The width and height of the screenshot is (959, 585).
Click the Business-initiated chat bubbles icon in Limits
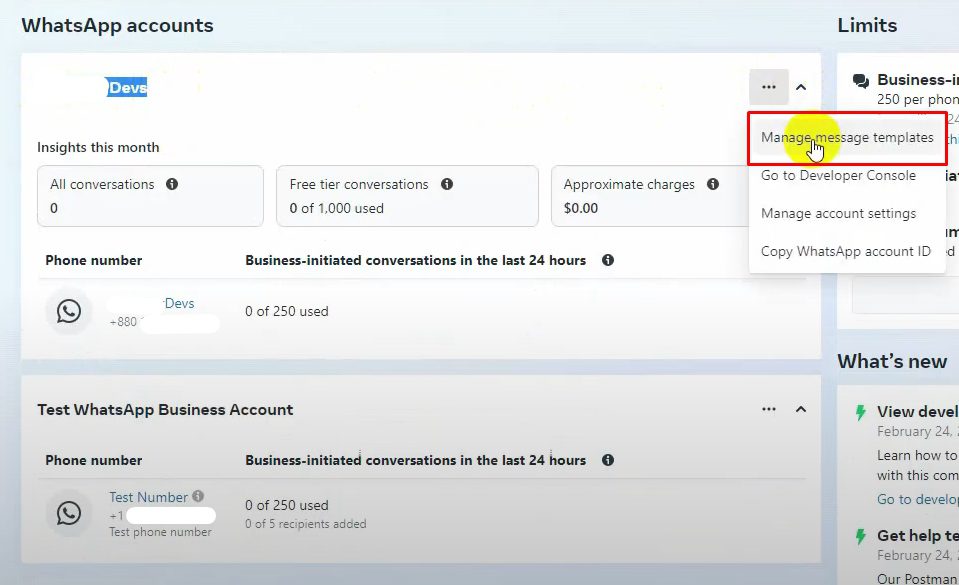point(860,81)
